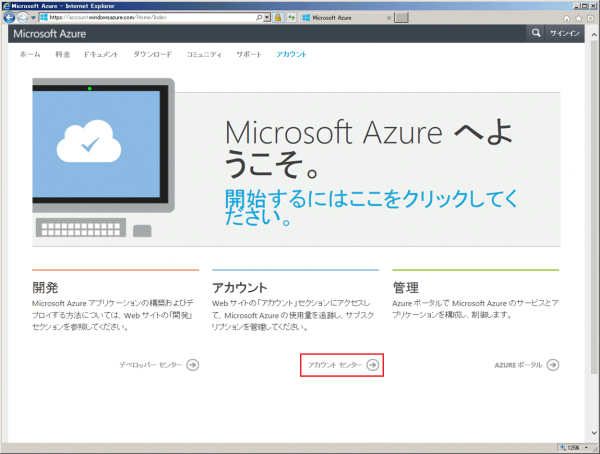Click the security lock icon
This screenshot has width=600, height=454.
point(278,18)
